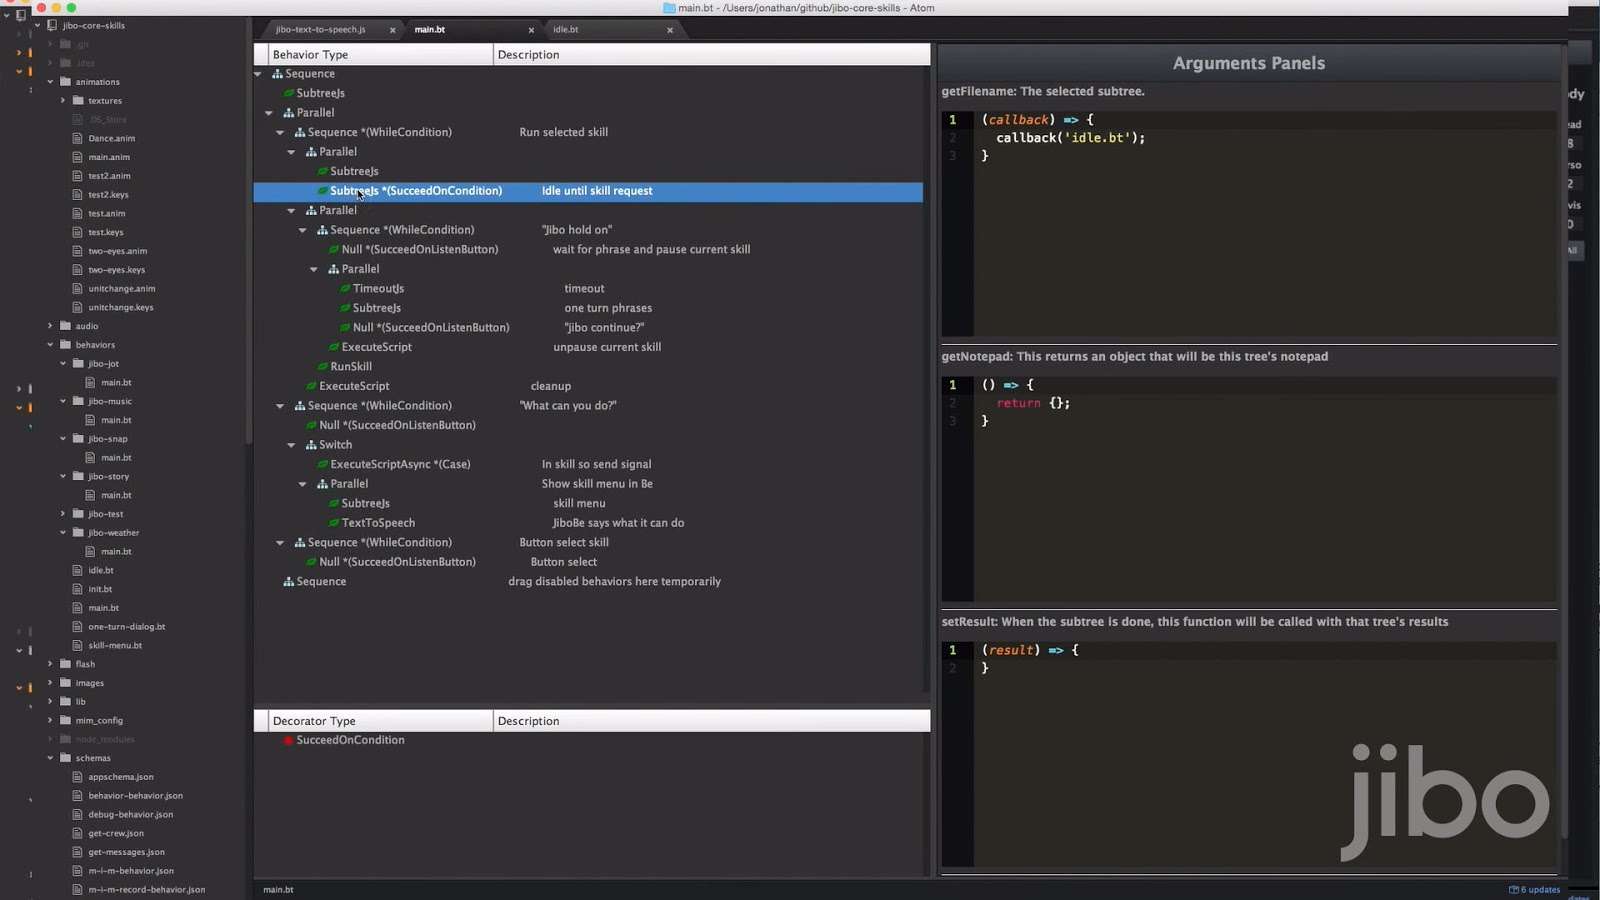Click the TextToSpeech node icon

tap(334, 523)
